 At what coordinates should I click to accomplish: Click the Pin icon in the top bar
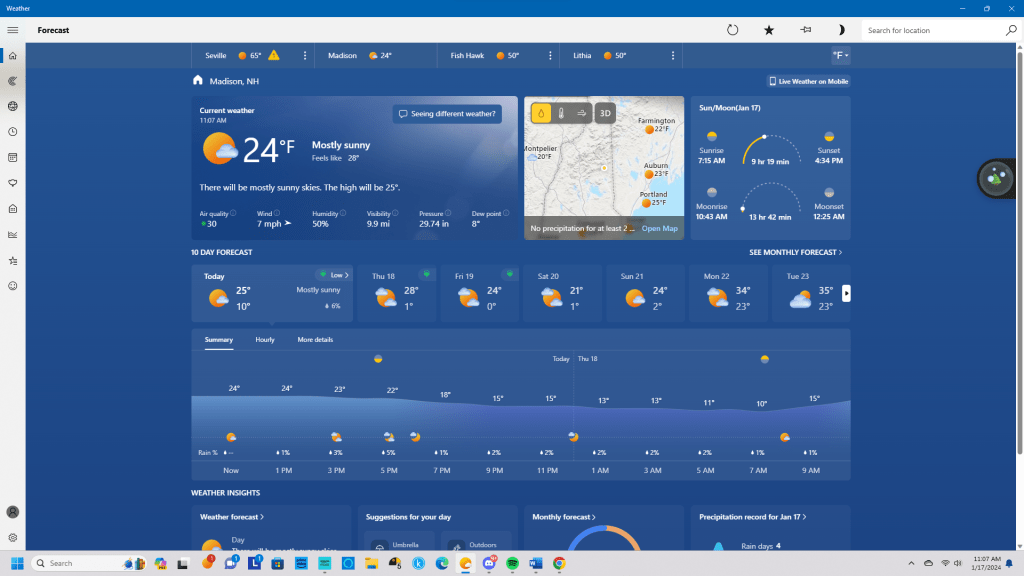point(806,30)
